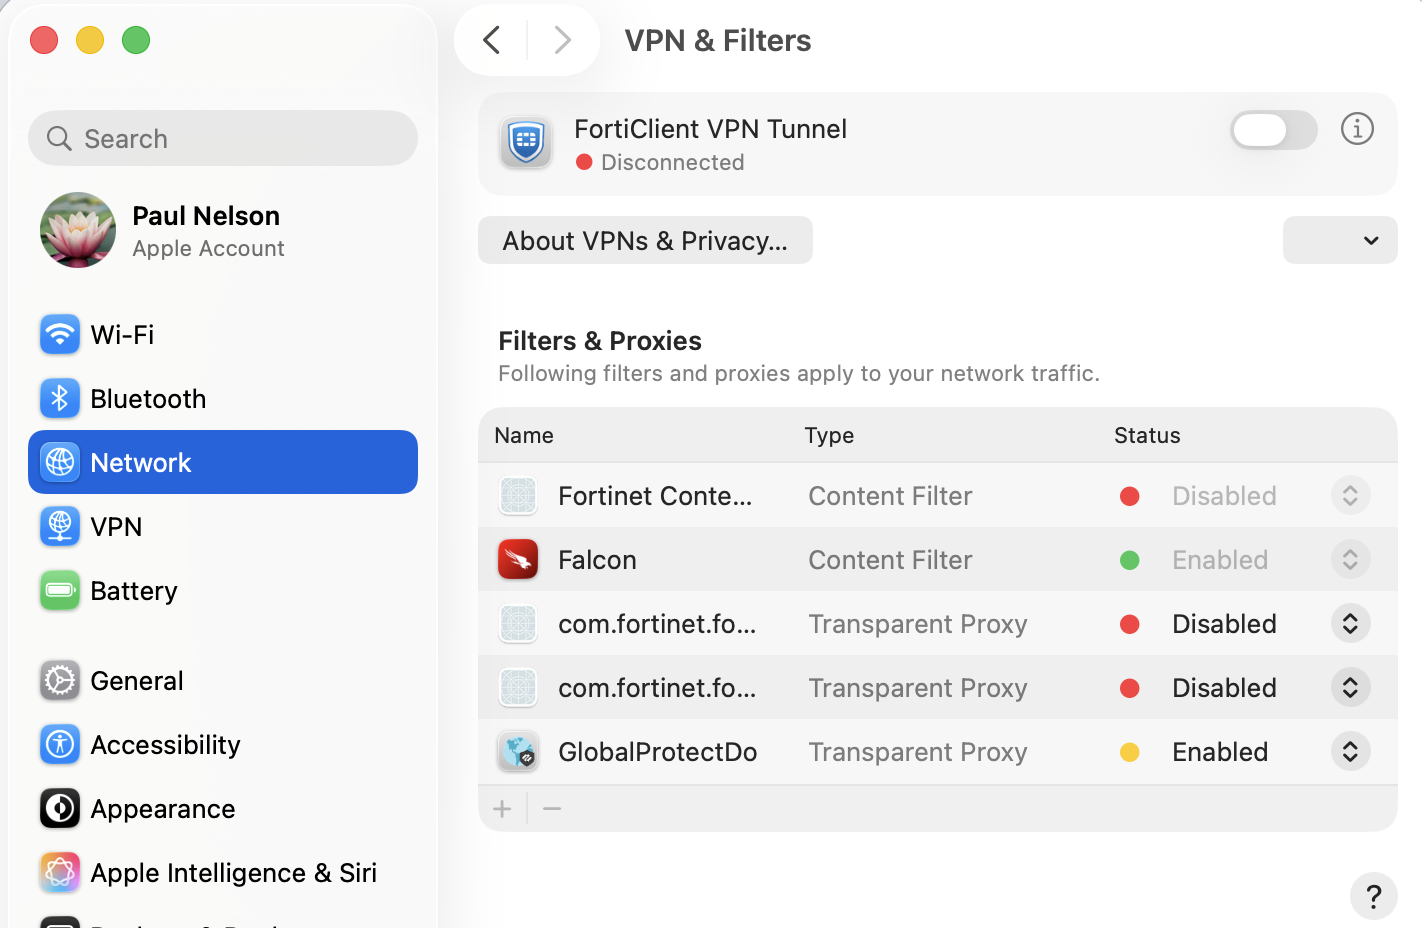Add a new filter with plus button
1422x928 pixels.
pos(503,809)
